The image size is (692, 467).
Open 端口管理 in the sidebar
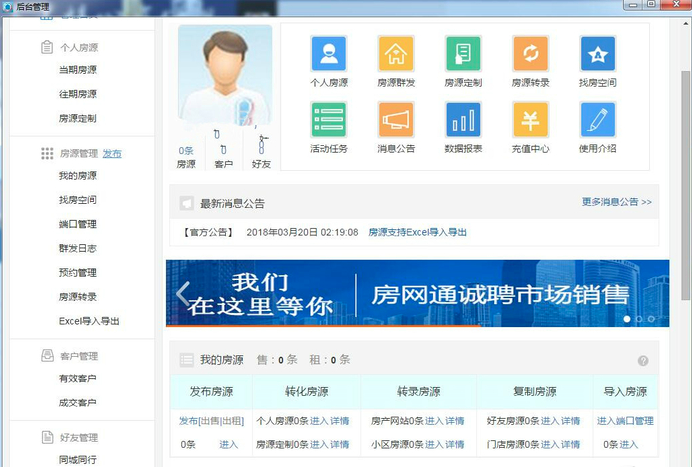78,224
